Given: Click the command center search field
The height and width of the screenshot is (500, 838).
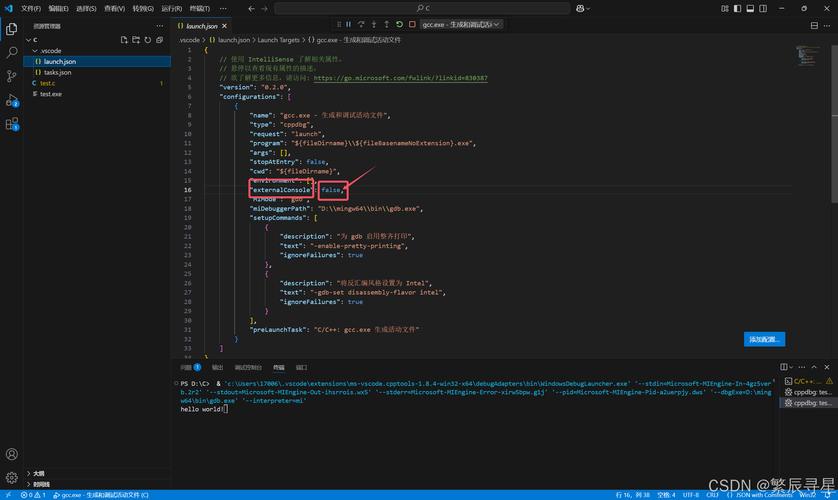Looking at the screenshot, I should click(x=422, y=9).
